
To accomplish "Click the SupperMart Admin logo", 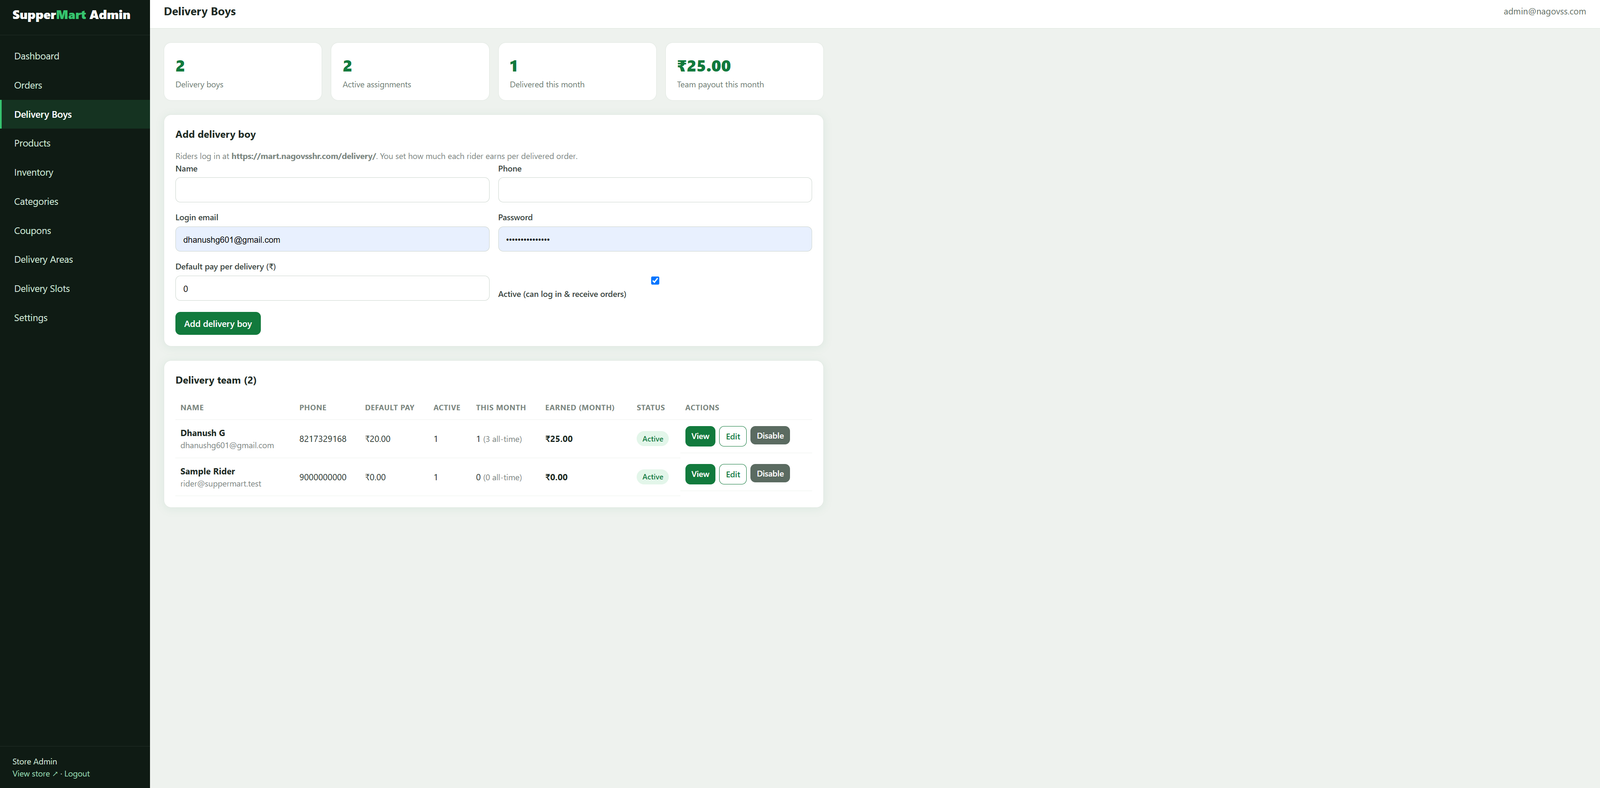I will 71,15.
